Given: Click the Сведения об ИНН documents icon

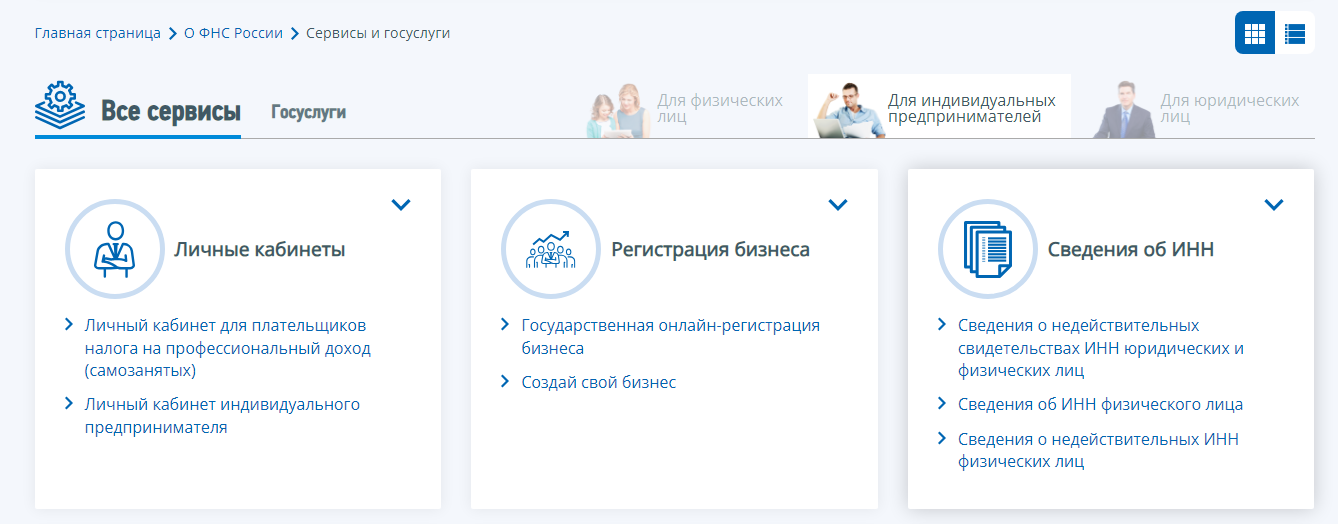Looking at the screenshot, I should pyautogui.click(x=986, y=249).
